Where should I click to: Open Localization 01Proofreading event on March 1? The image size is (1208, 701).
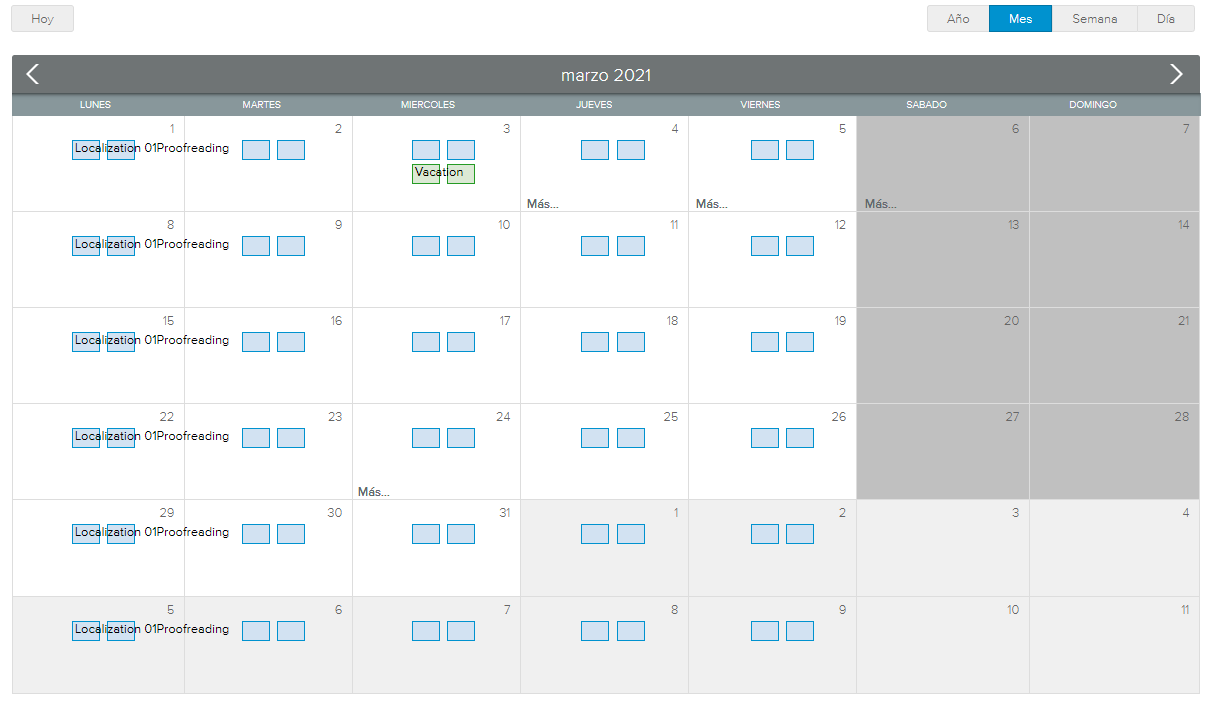pyautogui.click(x=151, y=149)
